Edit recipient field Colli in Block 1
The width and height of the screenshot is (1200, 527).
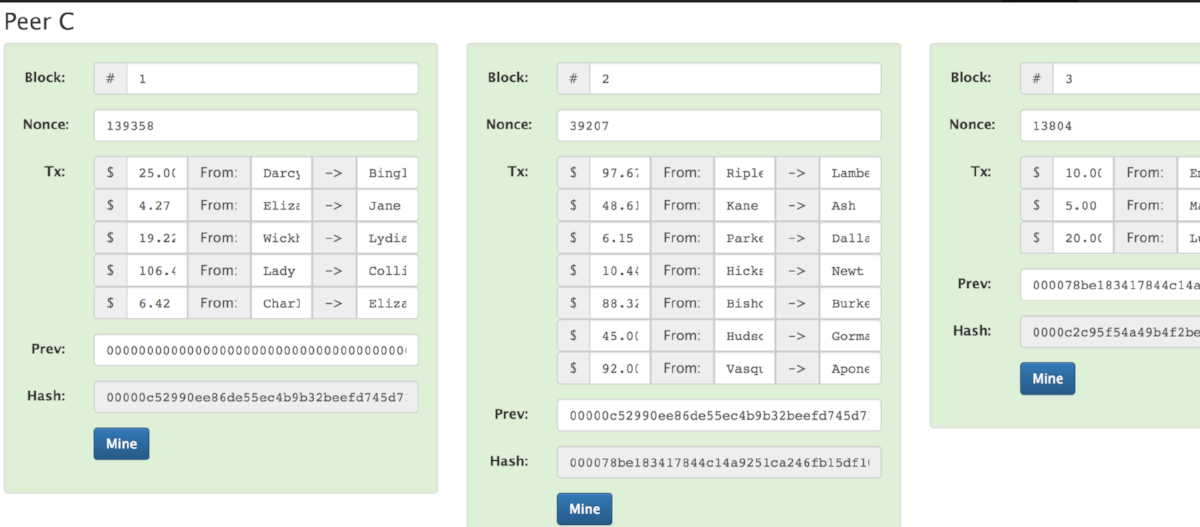[387, 270]
